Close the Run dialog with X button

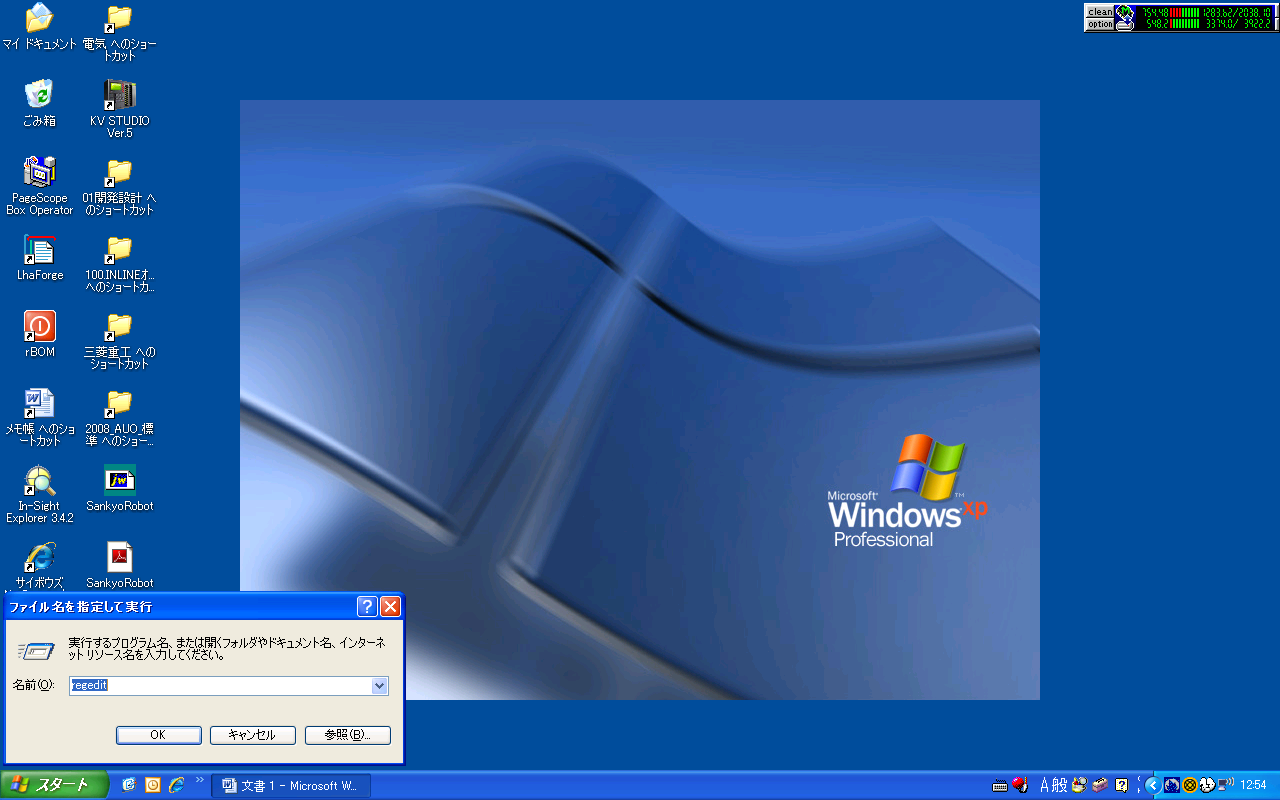[390, 606]
